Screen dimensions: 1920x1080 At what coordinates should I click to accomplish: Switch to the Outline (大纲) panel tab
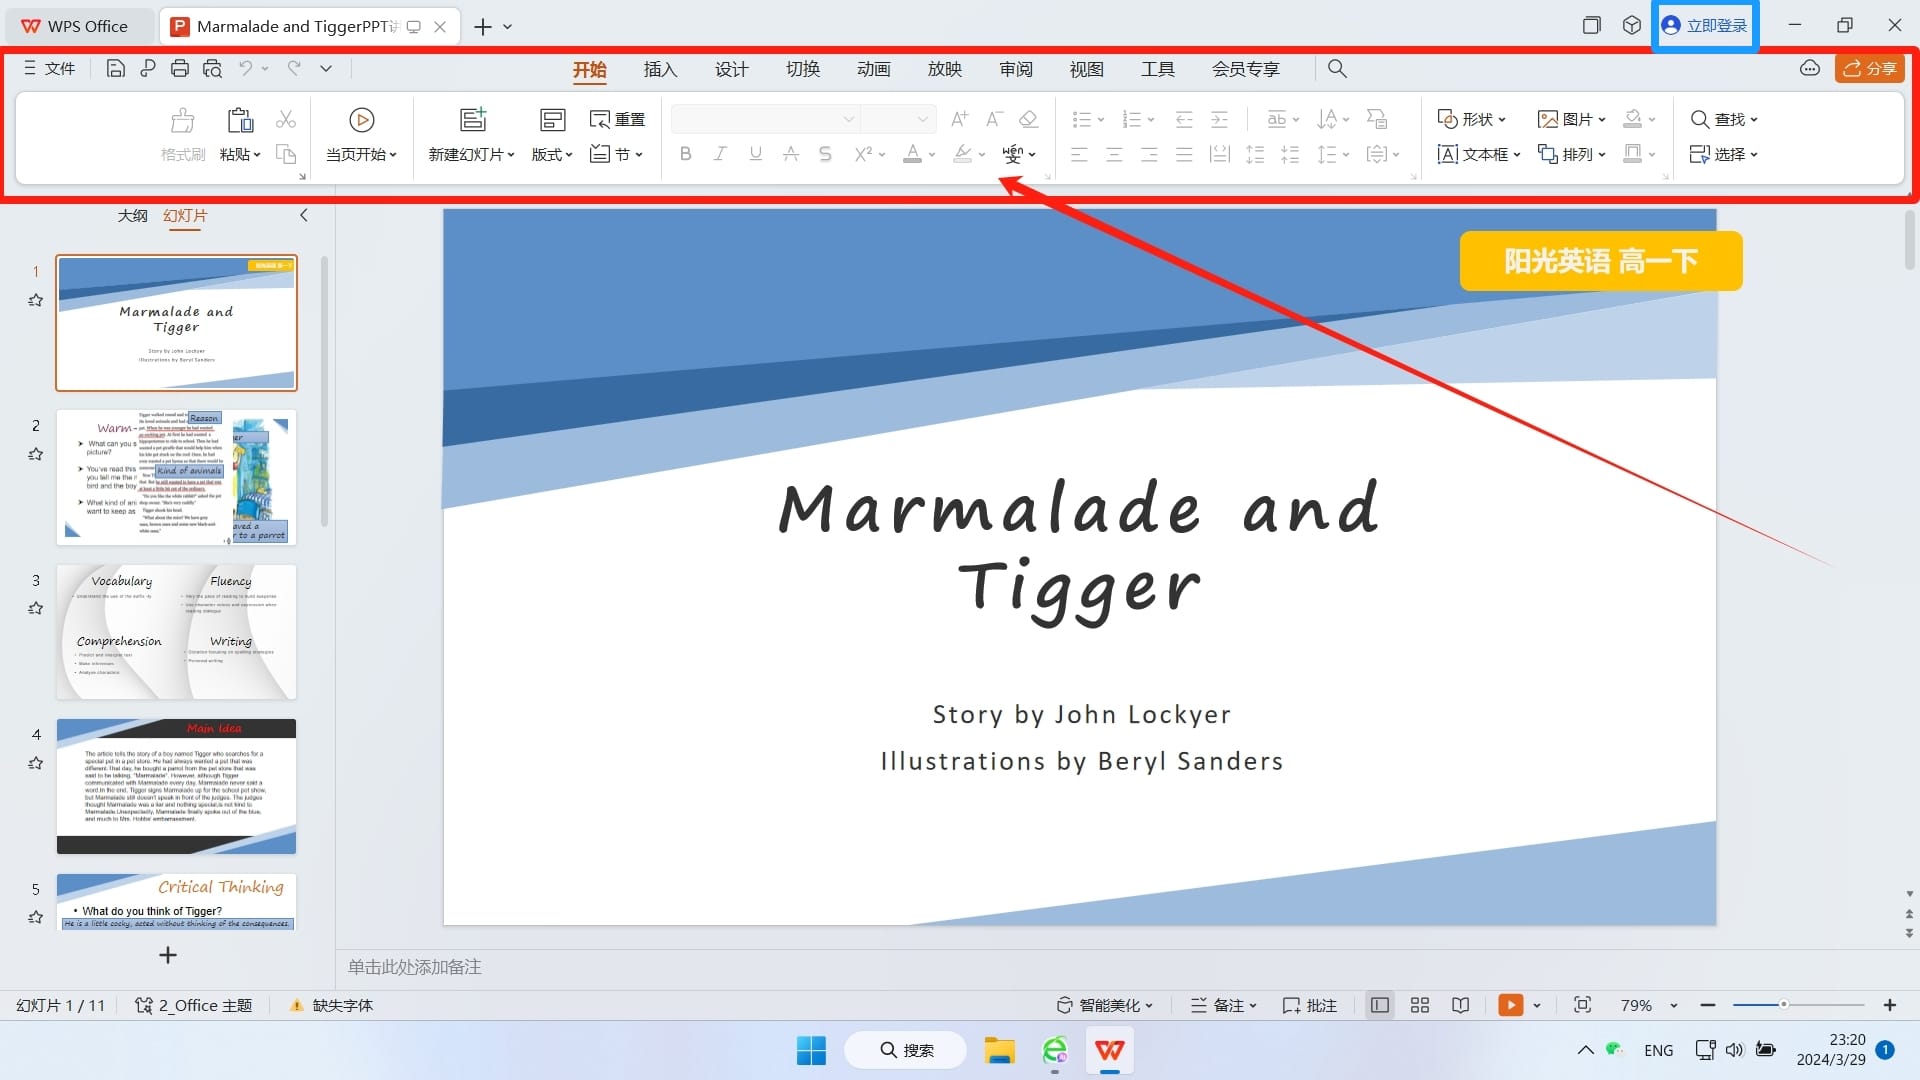pos(132,215)
